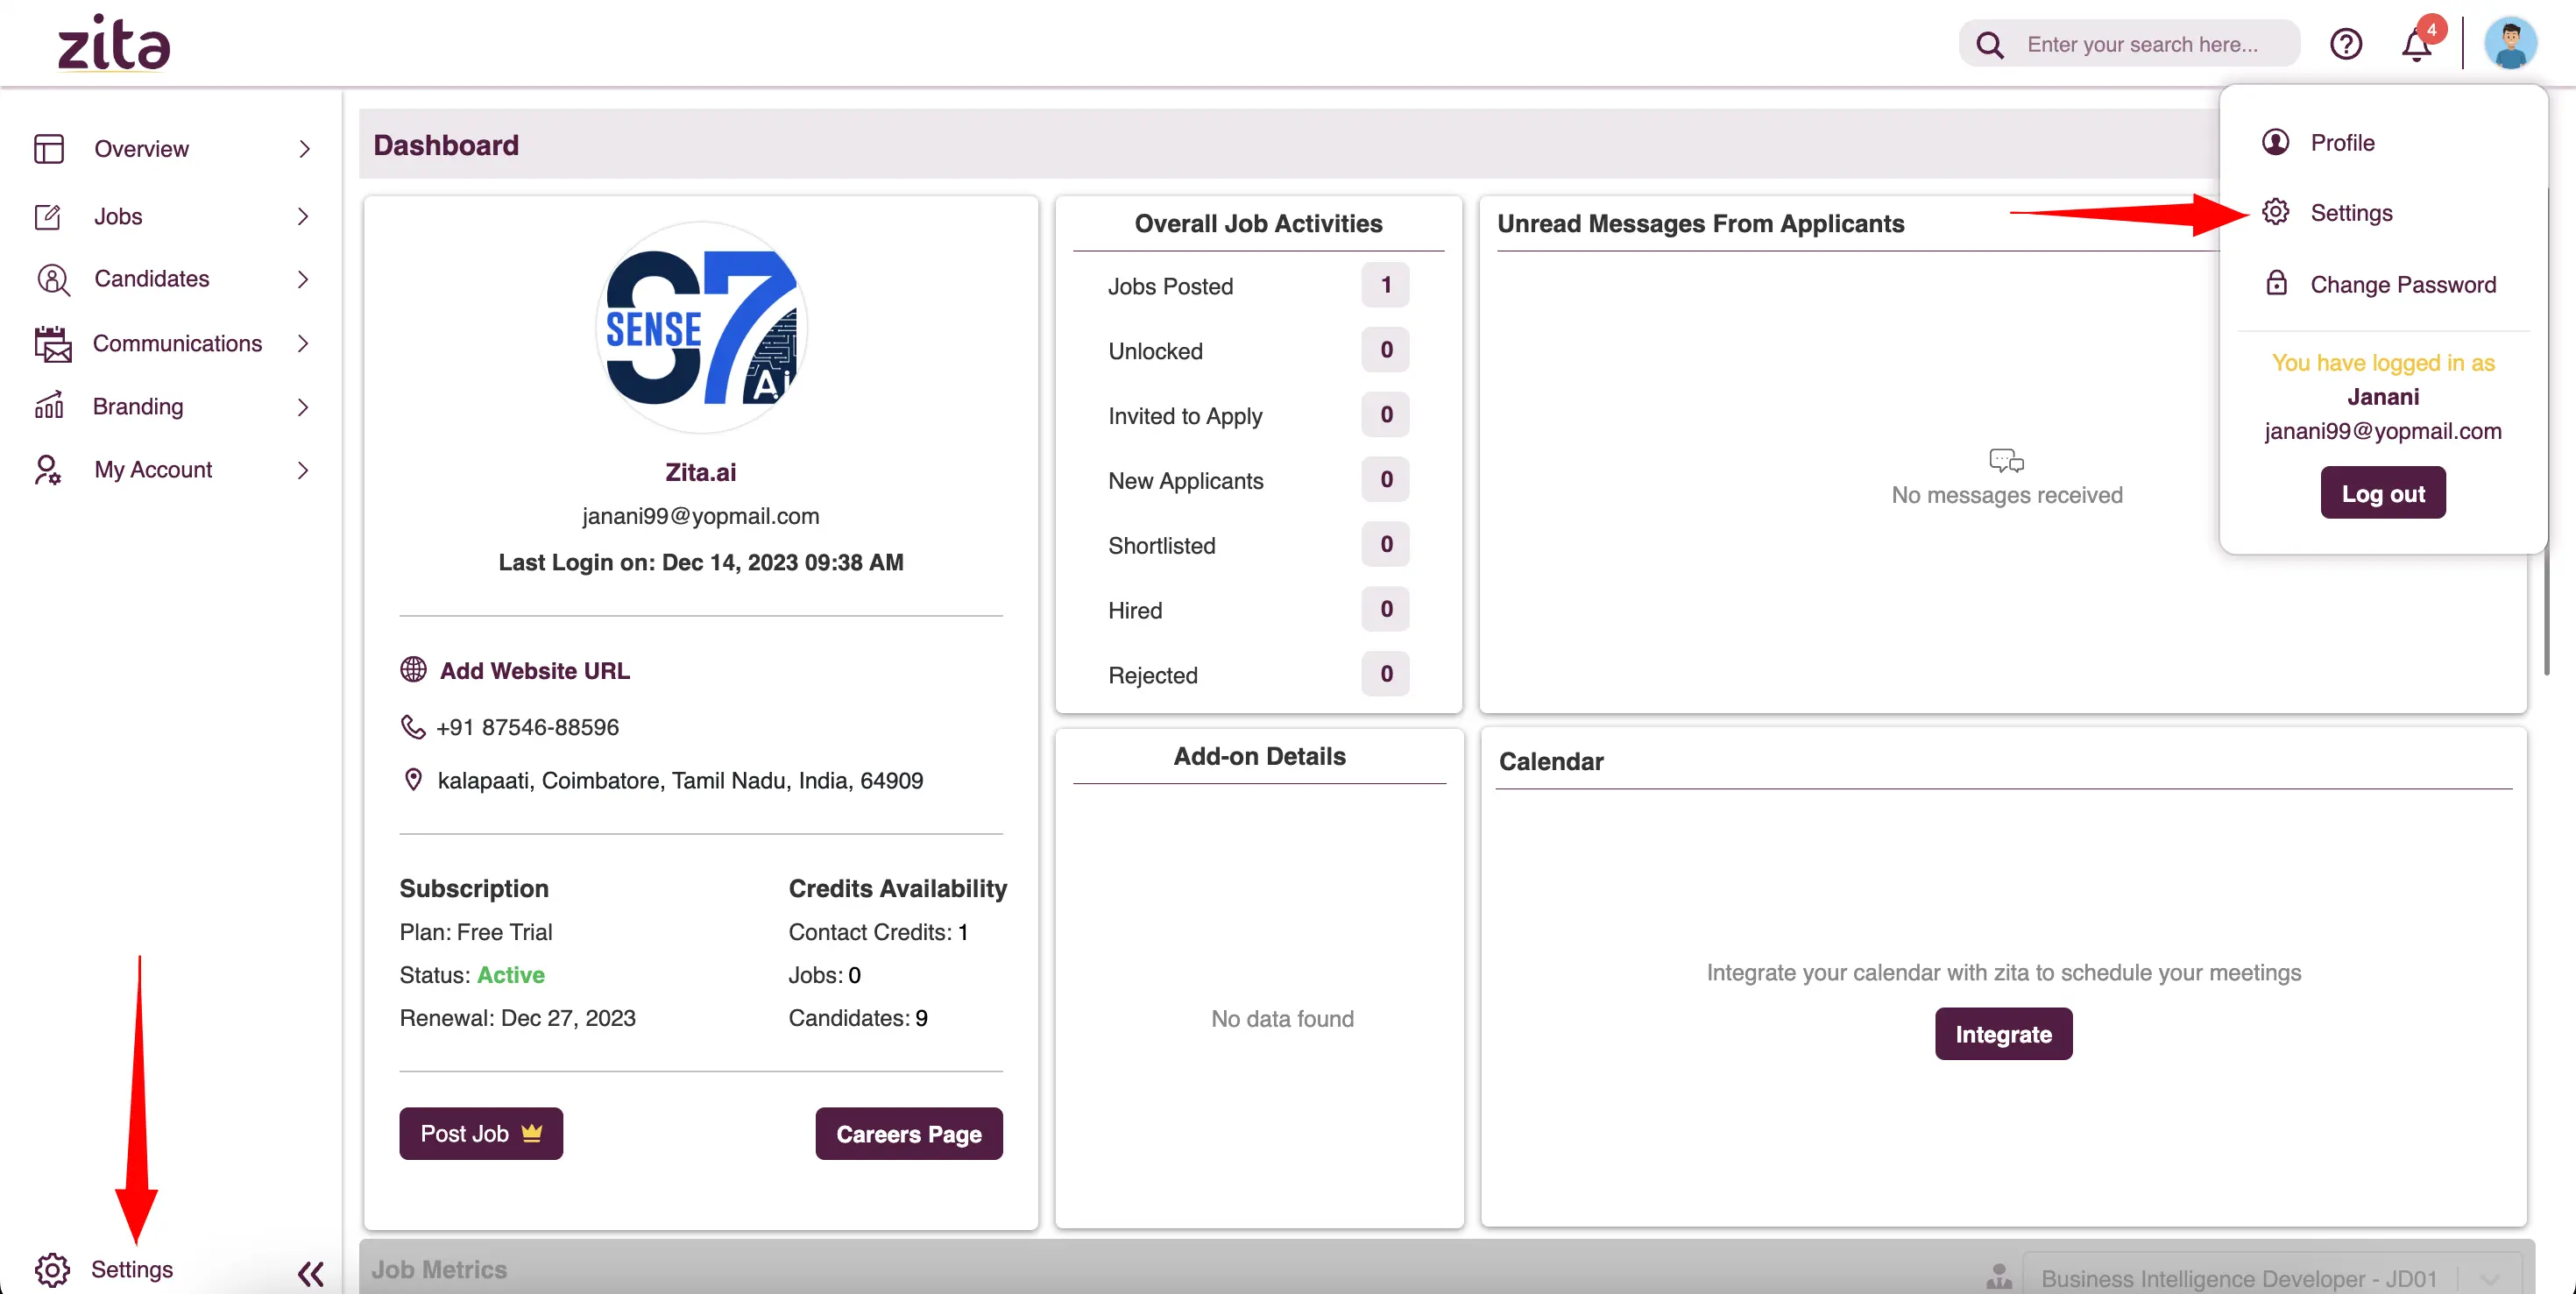Collapse sidebar with double chevron icon
The image size is (2576, 1294).
(x=311, y=1273)
